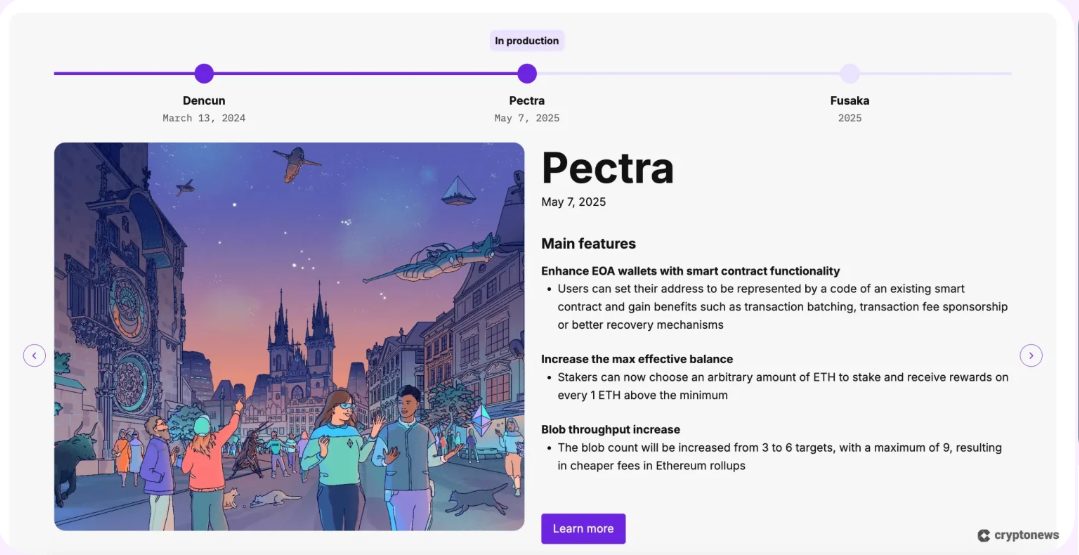
Task: Select the Dencun timeline dot
Action: tap(204, 73)
